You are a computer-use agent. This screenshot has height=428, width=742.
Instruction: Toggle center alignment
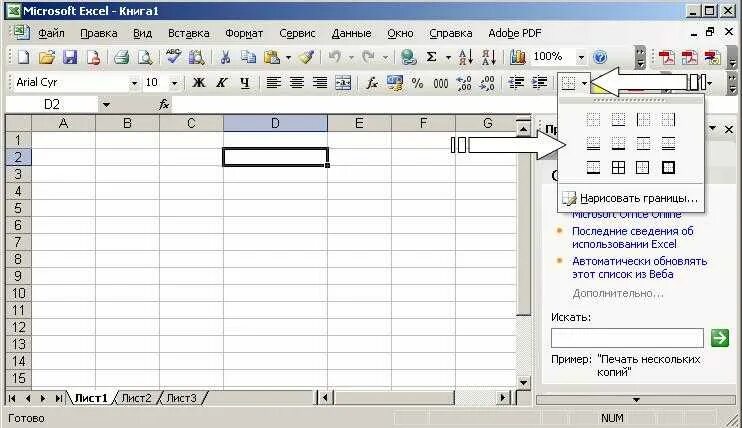click(x=297, y=83)
